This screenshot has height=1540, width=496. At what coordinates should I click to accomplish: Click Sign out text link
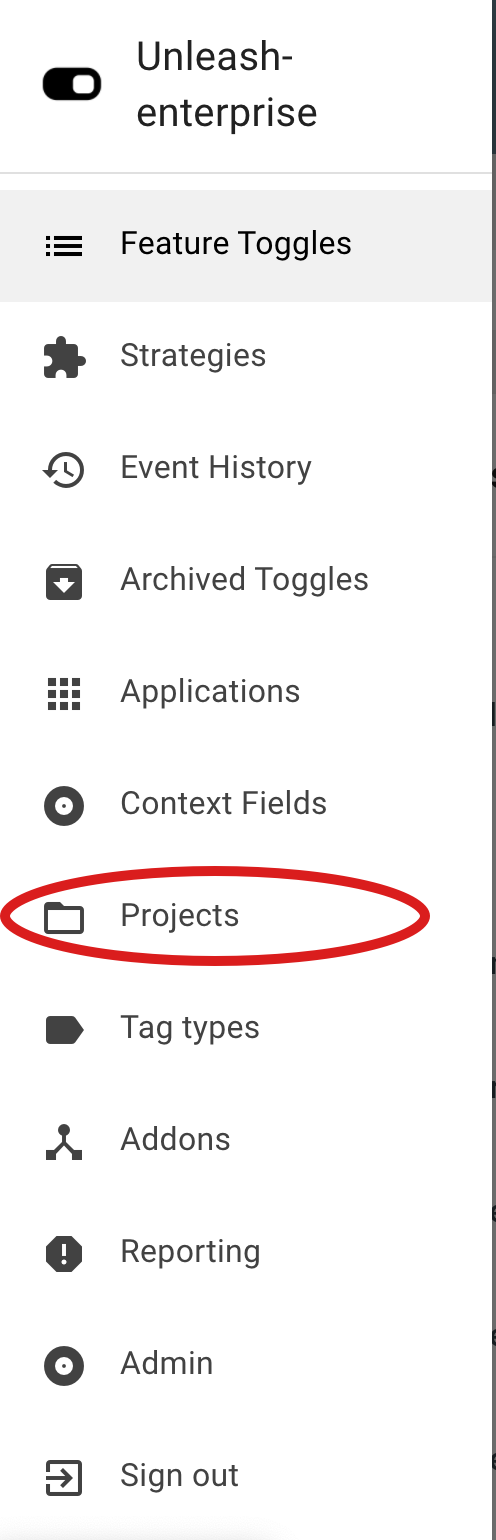coord(180,1476)
